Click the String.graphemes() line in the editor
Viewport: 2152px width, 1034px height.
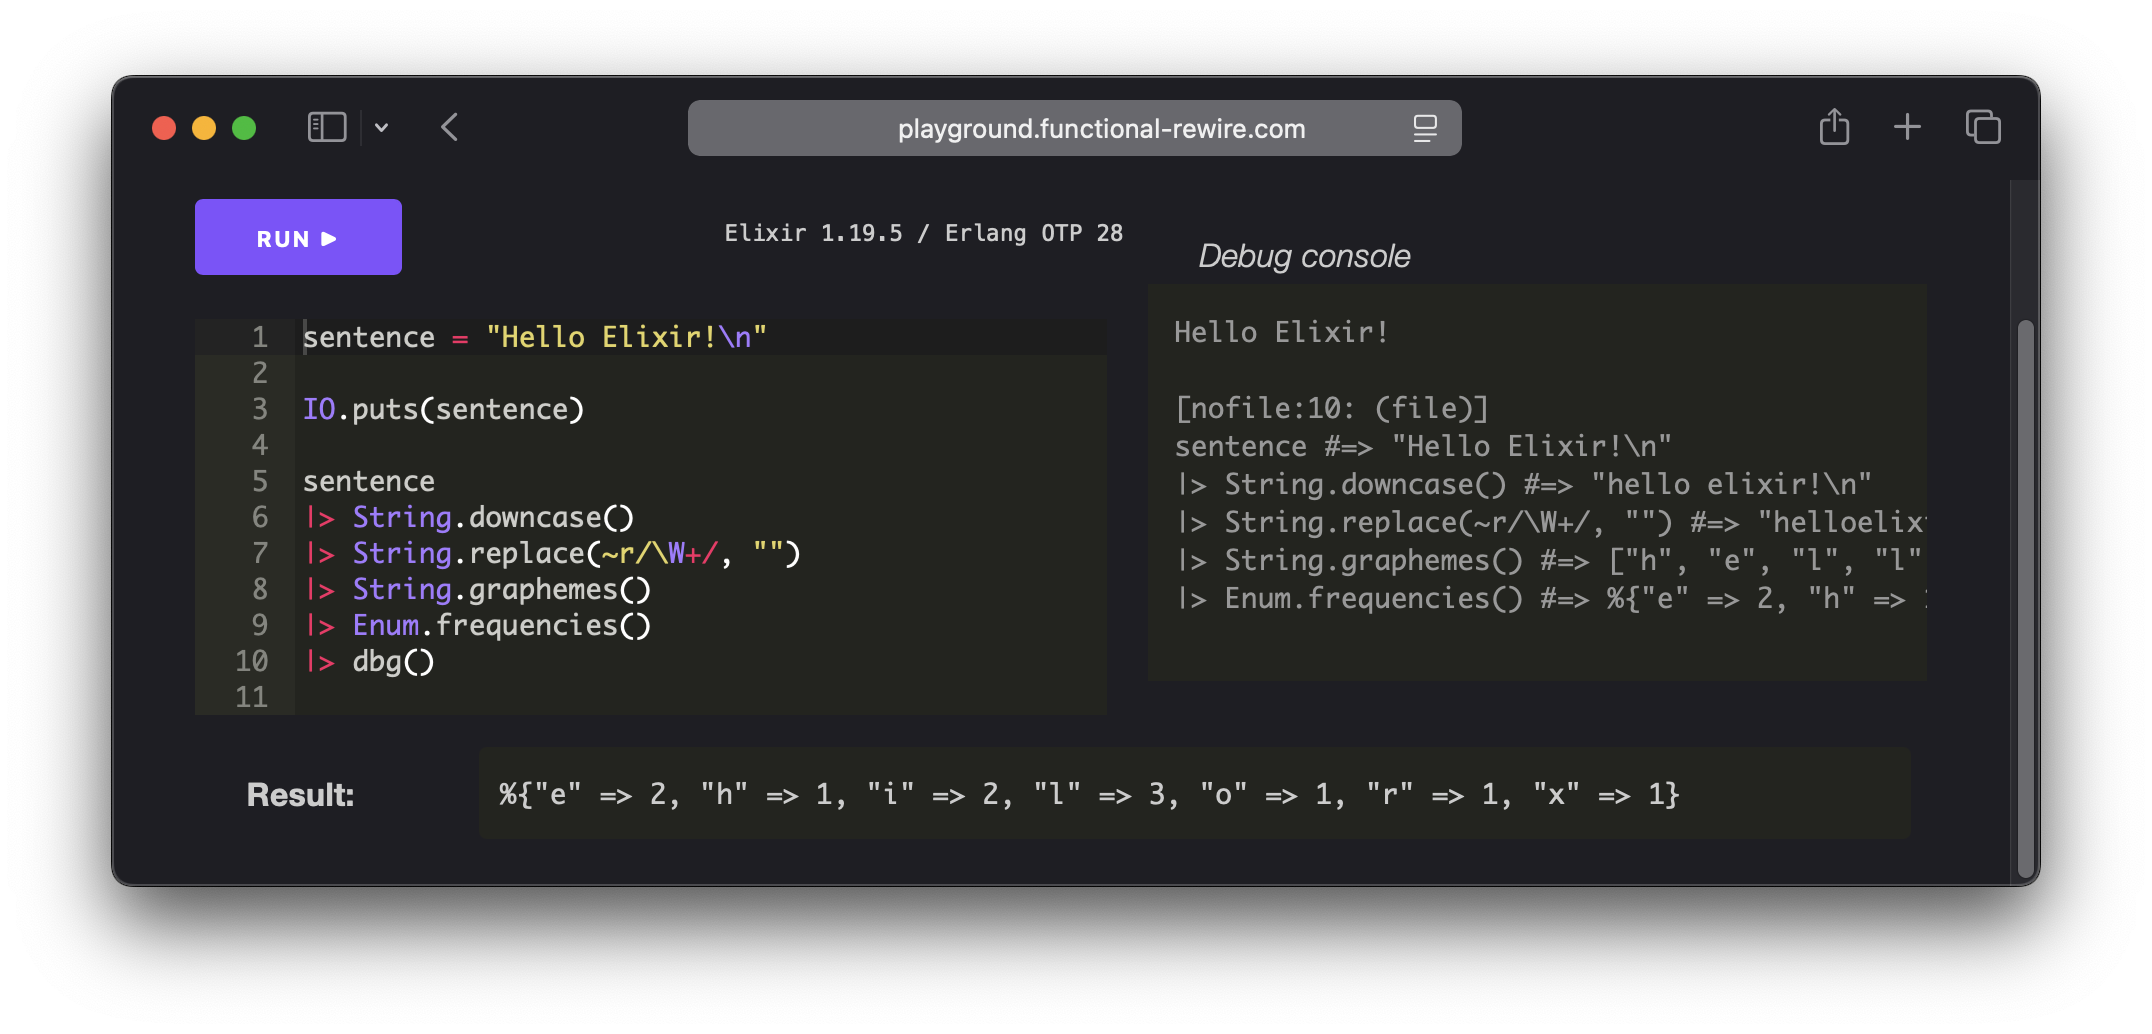pyautogui.click(x=477, y=589)
